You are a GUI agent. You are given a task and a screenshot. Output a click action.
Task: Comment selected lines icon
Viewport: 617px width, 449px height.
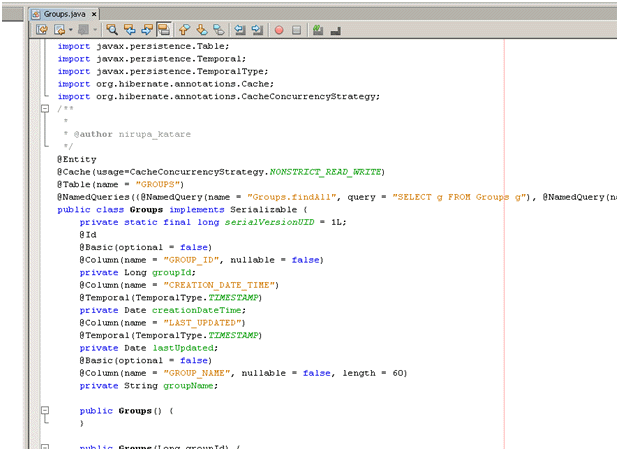[318, 30]
